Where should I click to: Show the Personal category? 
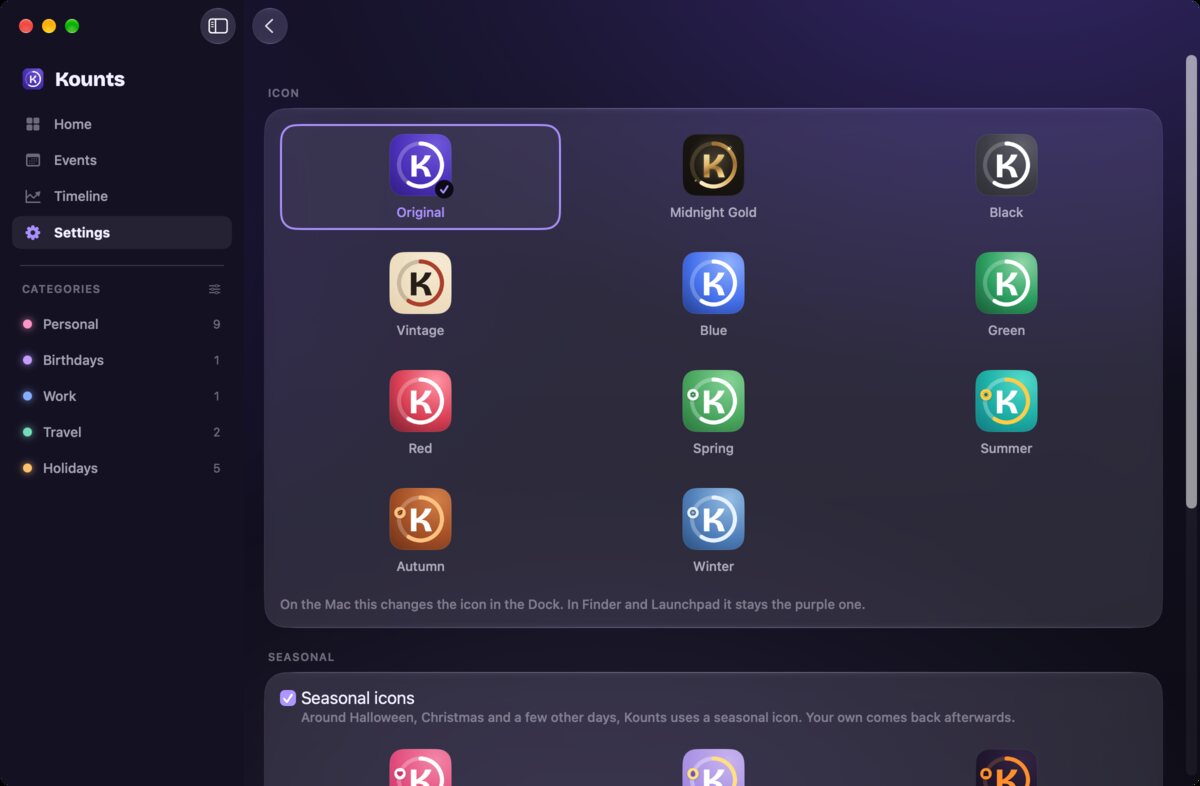[122, 324]
